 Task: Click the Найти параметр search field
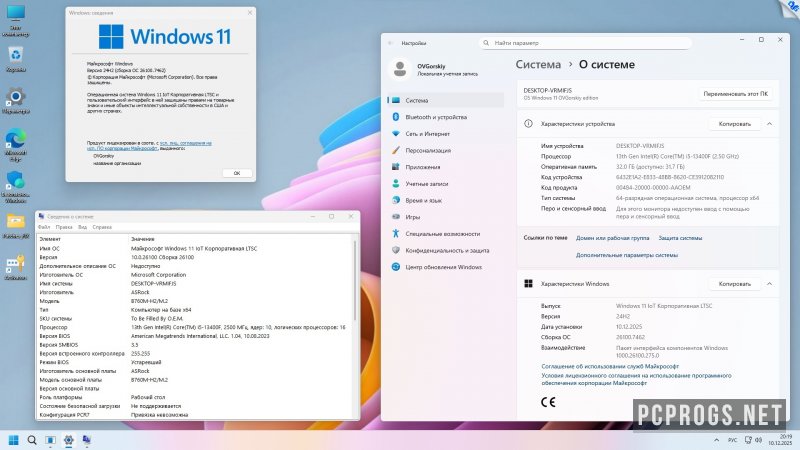585,43
